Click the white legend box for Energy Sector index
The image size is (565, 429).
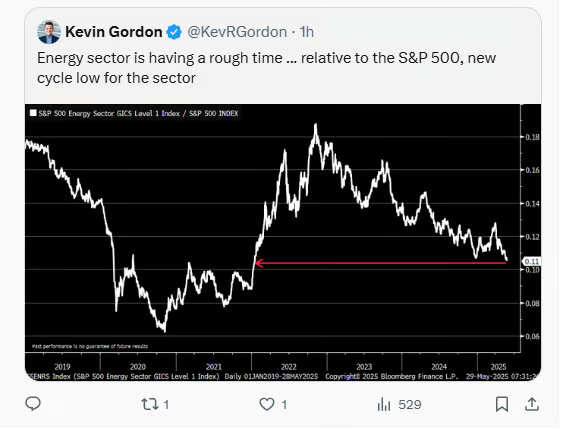tap(33, 113)
